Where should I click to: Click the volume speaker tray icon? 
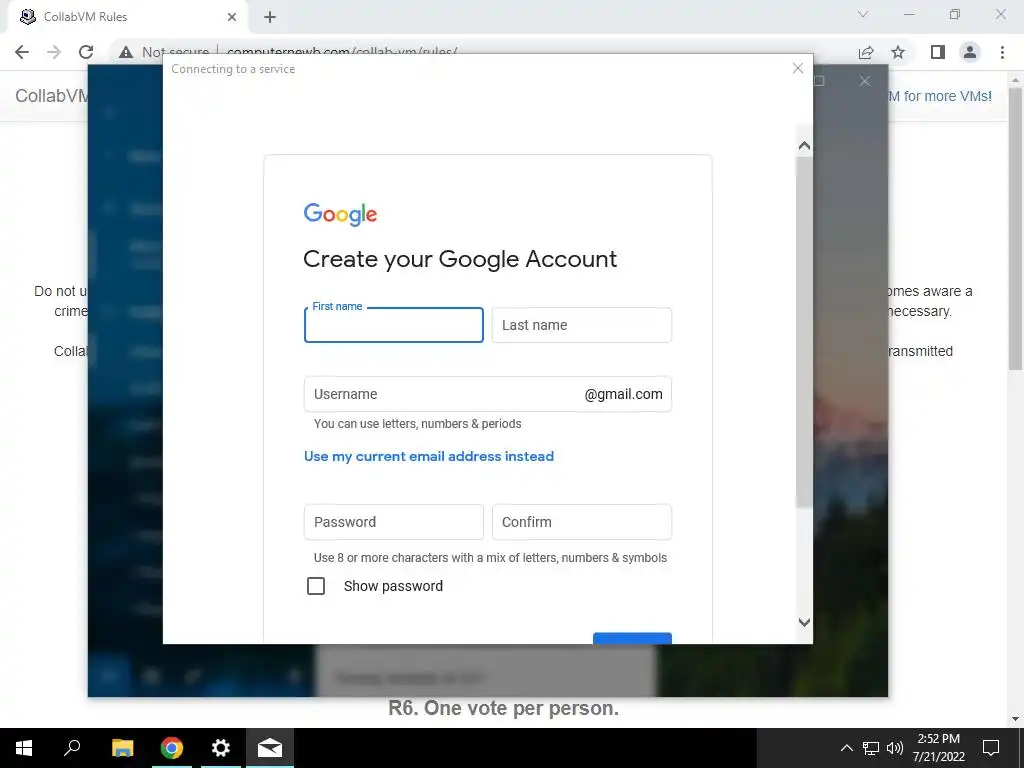click(895, 748)
